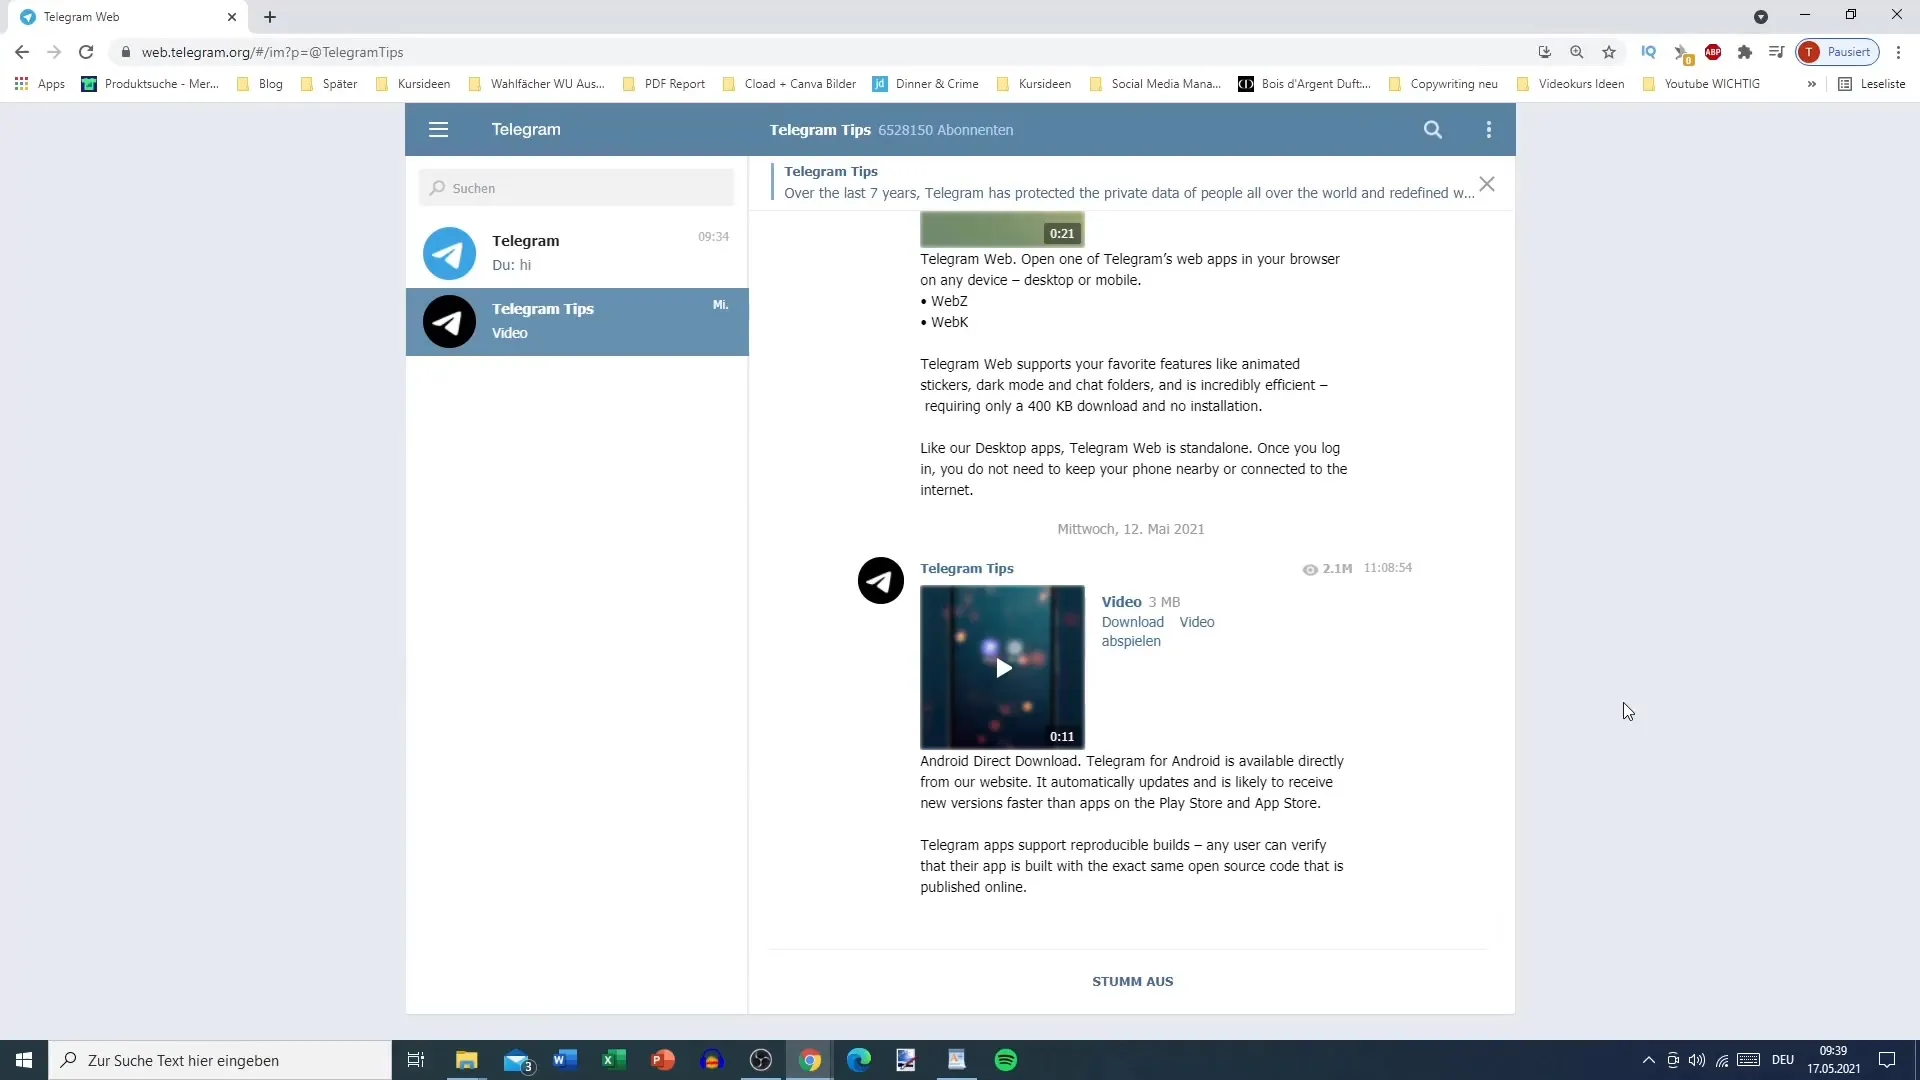Screen dimensions: 1920x1080
Task: Click the 11:08:54 message timestamp
Action: (1387, 568)
